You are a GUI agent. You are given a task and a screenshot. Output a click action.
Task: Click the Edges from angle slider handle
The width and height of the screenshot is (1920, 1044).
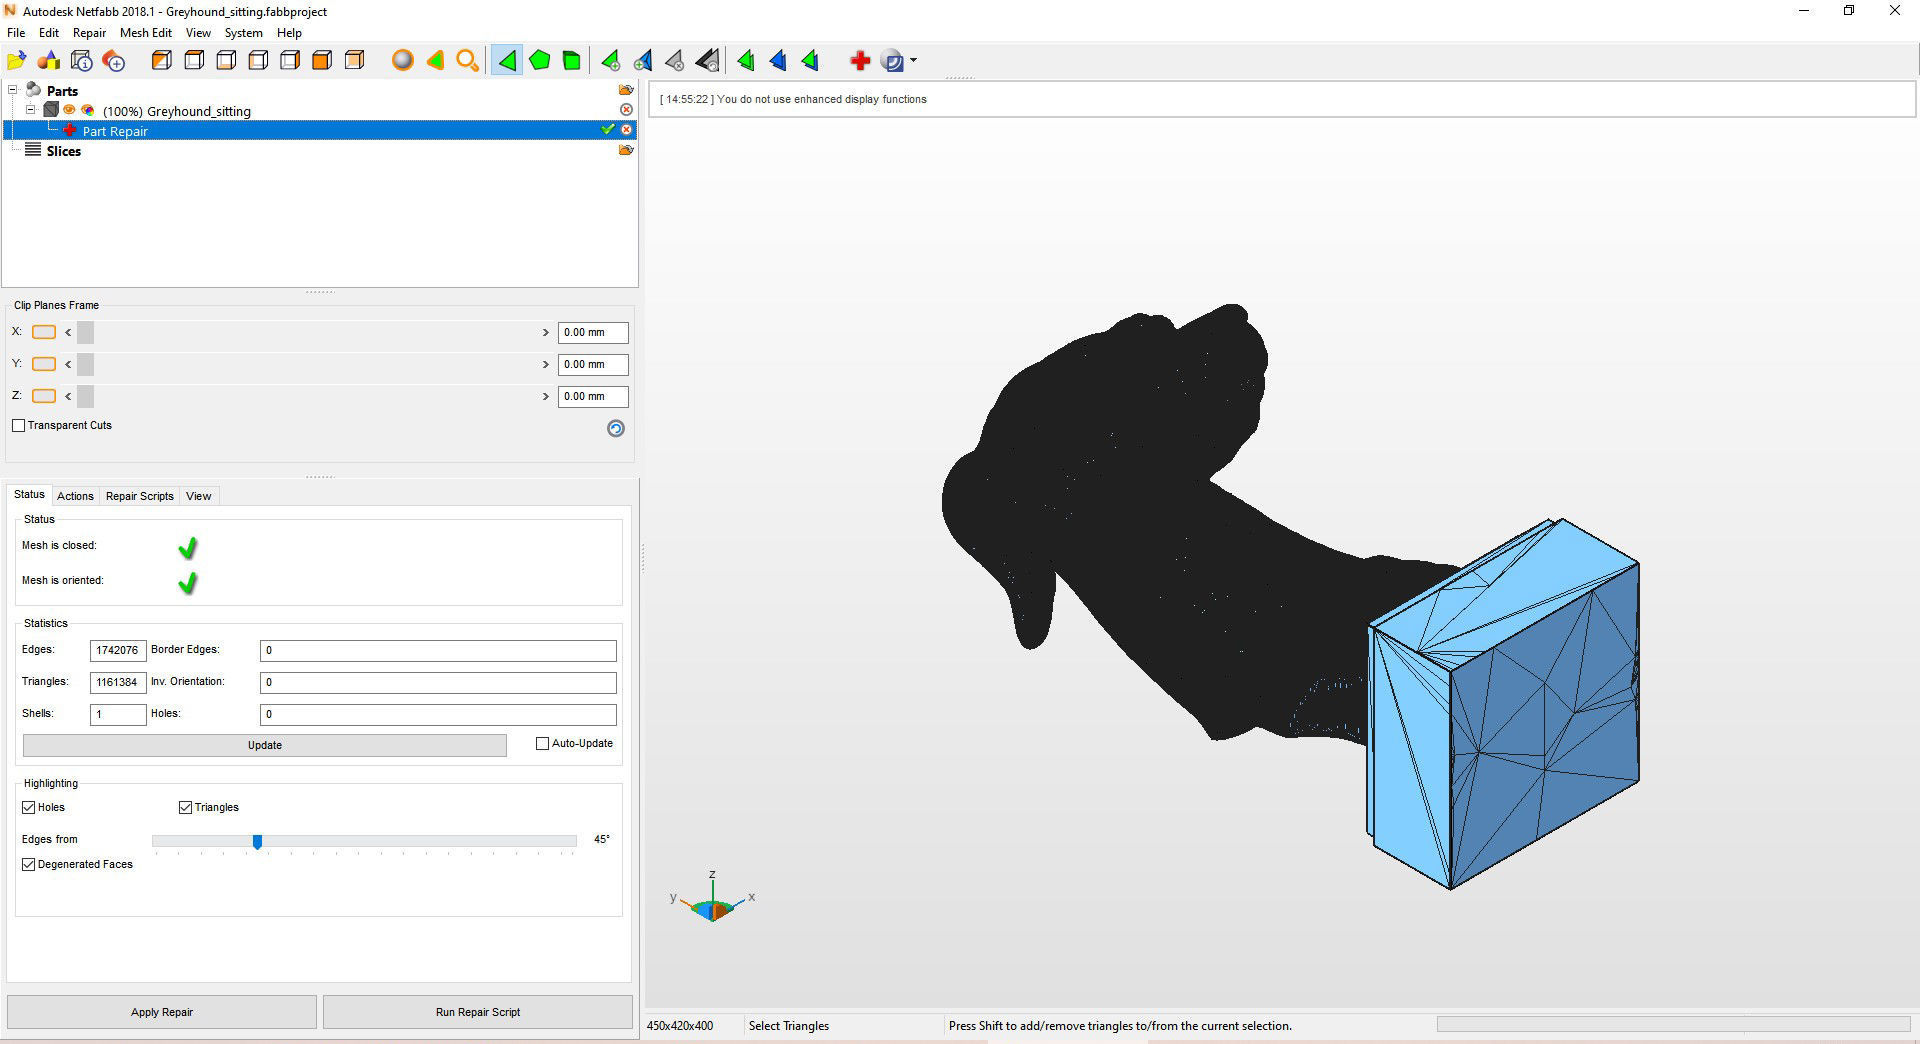[x=257, y=842]
